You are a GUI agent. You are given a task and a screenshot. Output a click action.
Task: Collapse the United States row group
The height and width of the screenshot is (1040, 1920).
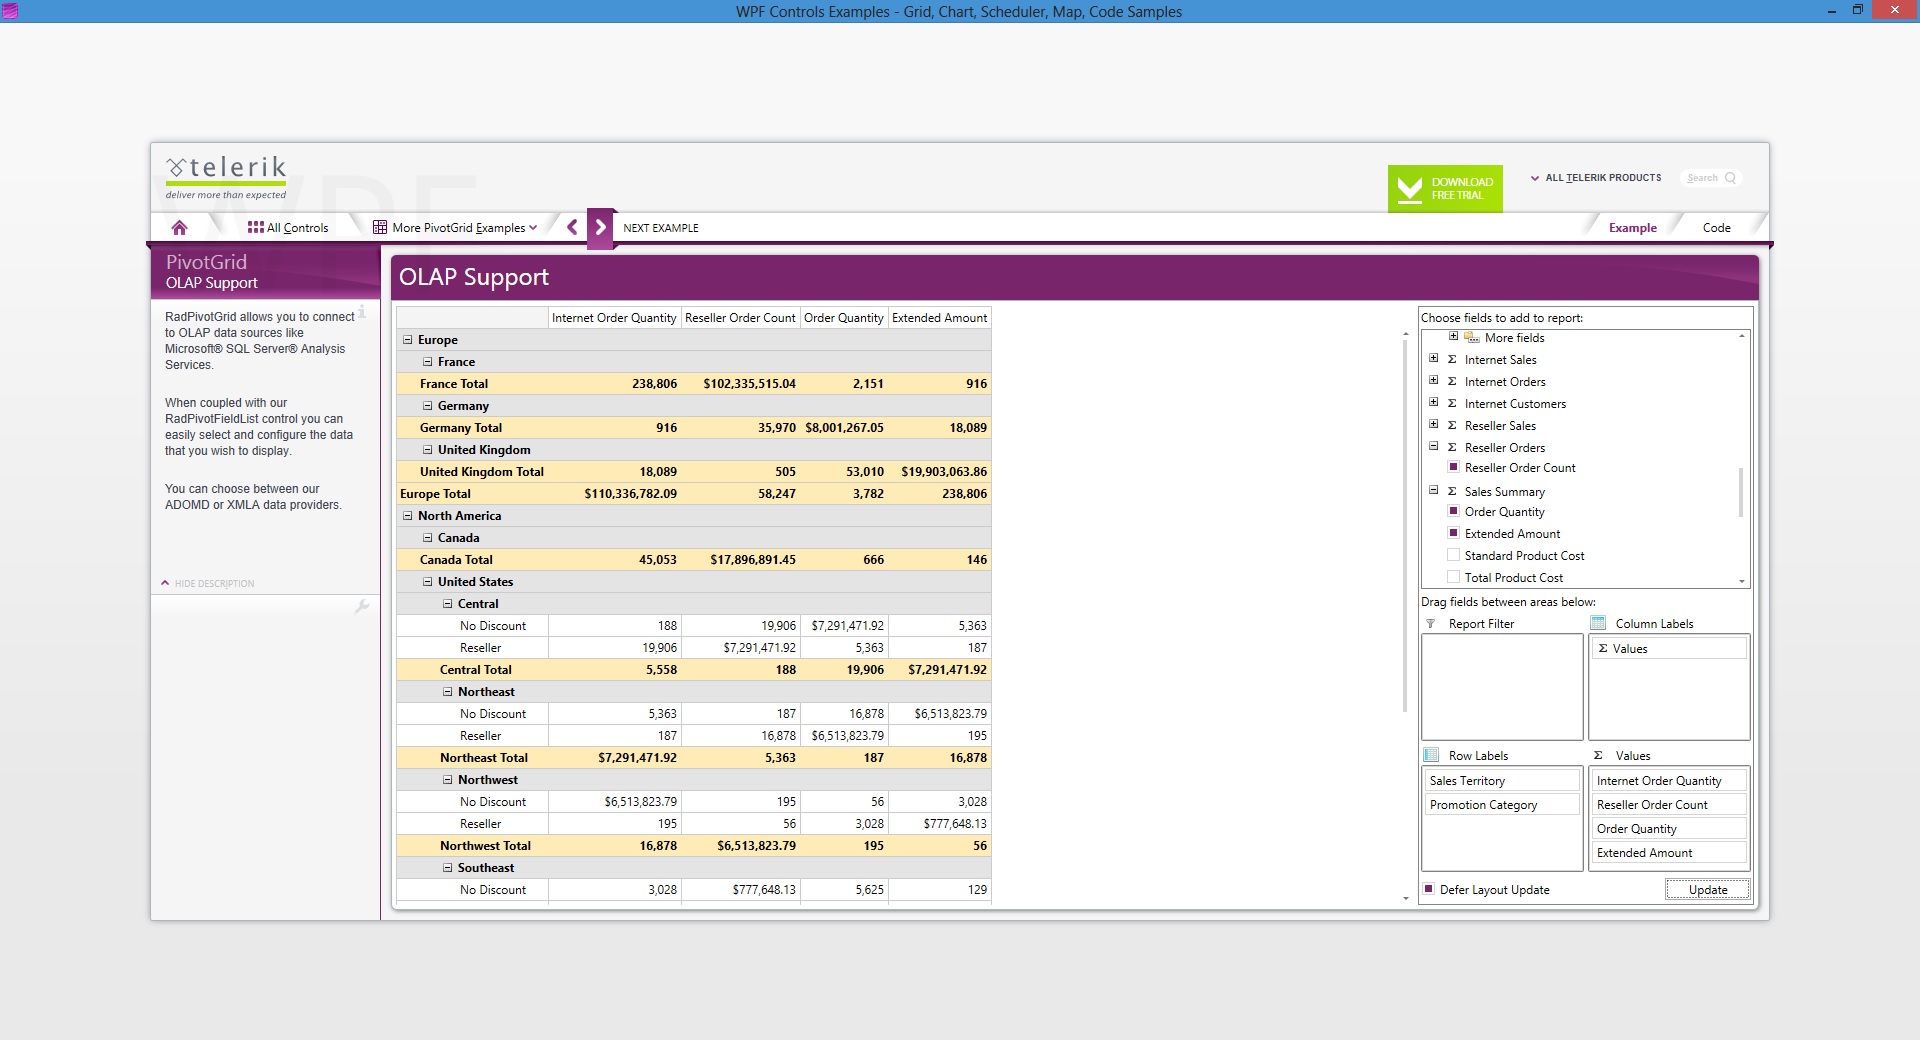[x=427, y=582]
